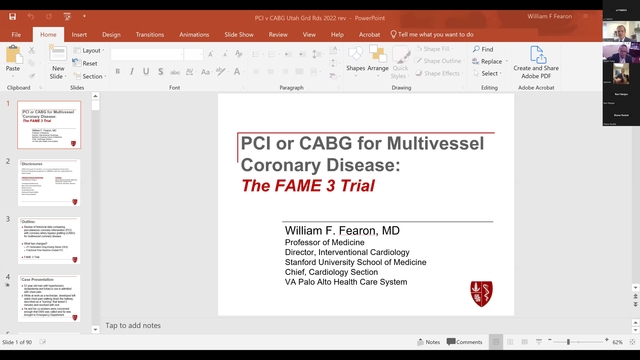This screenshot has width=640, height=360.
Task: Click the zoom slider handle
Action: click(x=568, y=342)
